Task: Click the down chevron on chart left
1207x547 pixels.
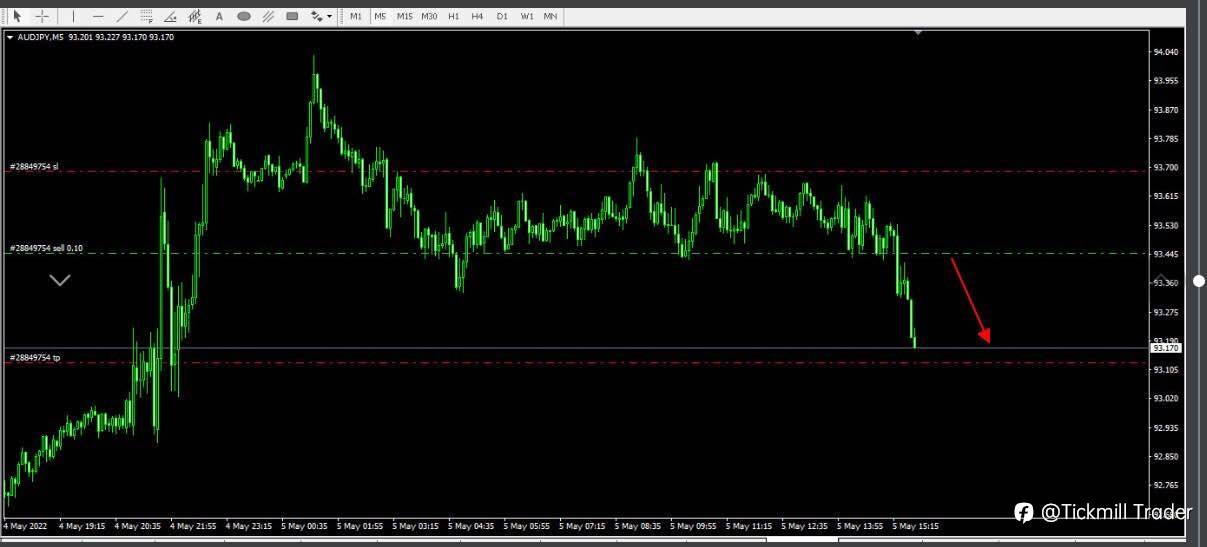Action: tap(60, 280)
